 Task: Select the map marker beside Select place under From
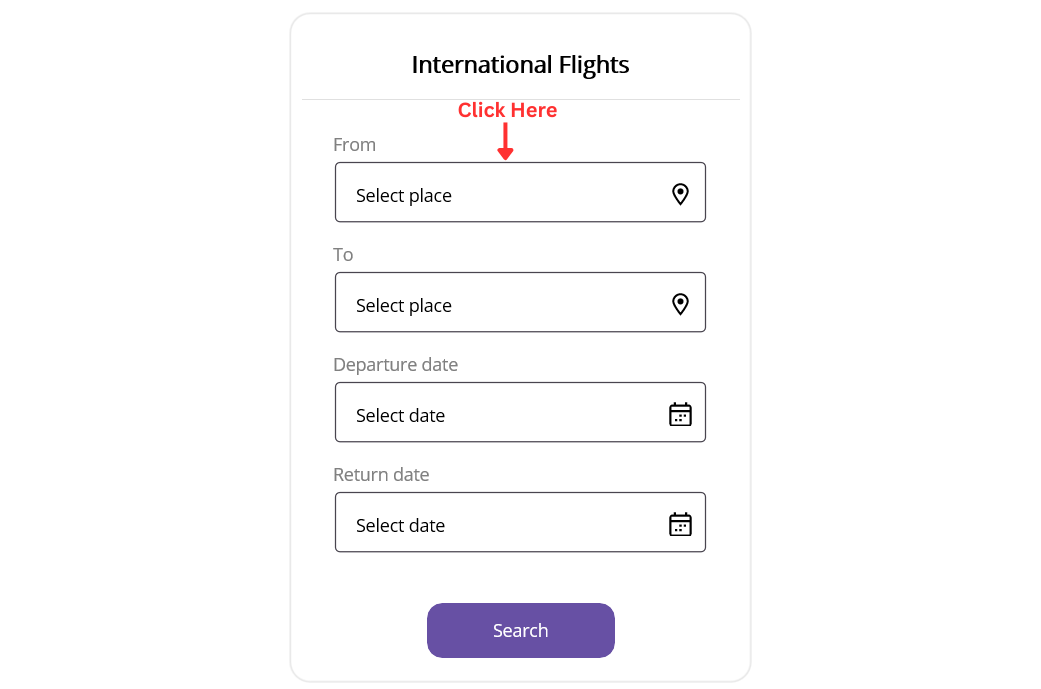[x=680, y=193]
